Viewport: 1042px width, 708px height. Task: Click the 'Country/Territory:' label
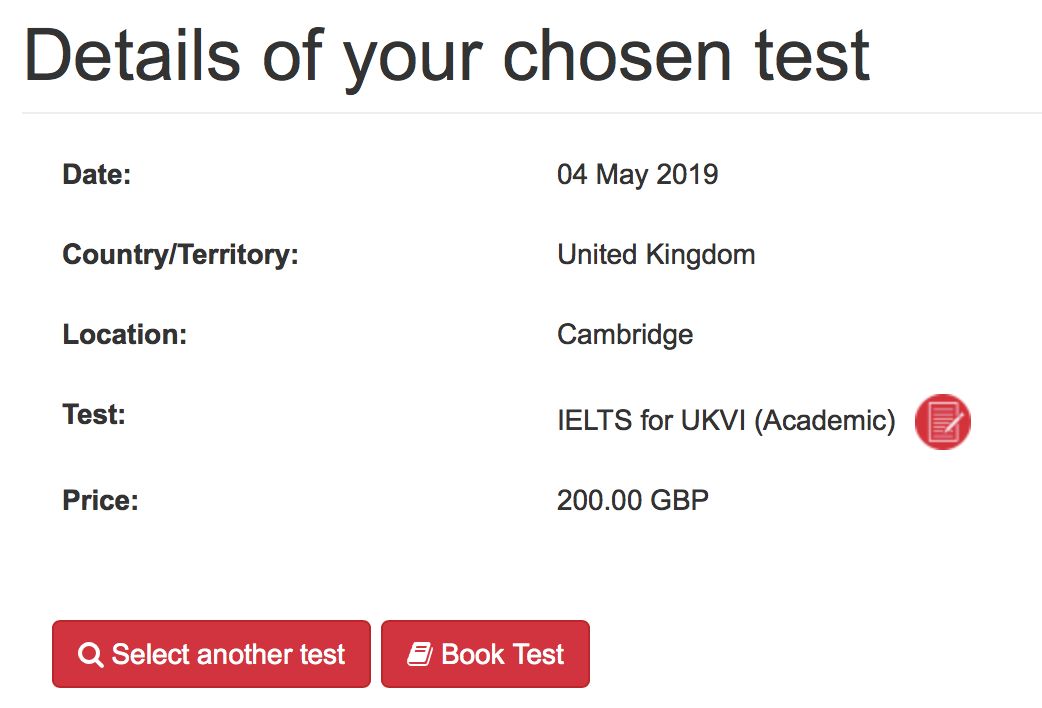pos(180,254)
